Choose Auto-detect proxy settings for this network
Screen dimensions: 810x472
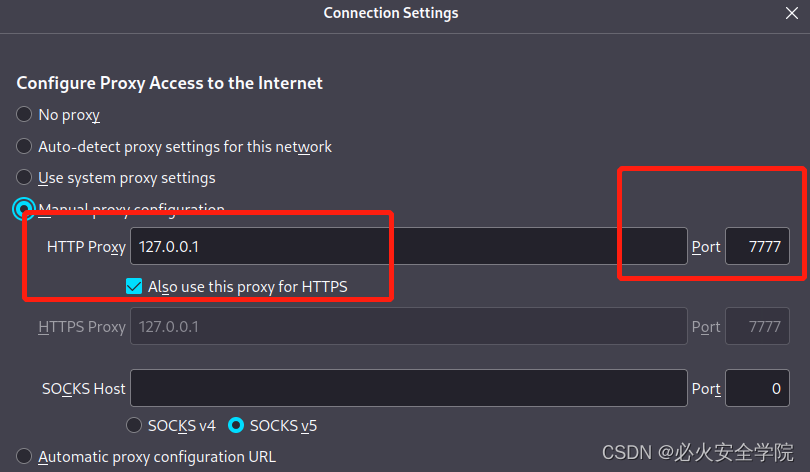coord(25,146)
